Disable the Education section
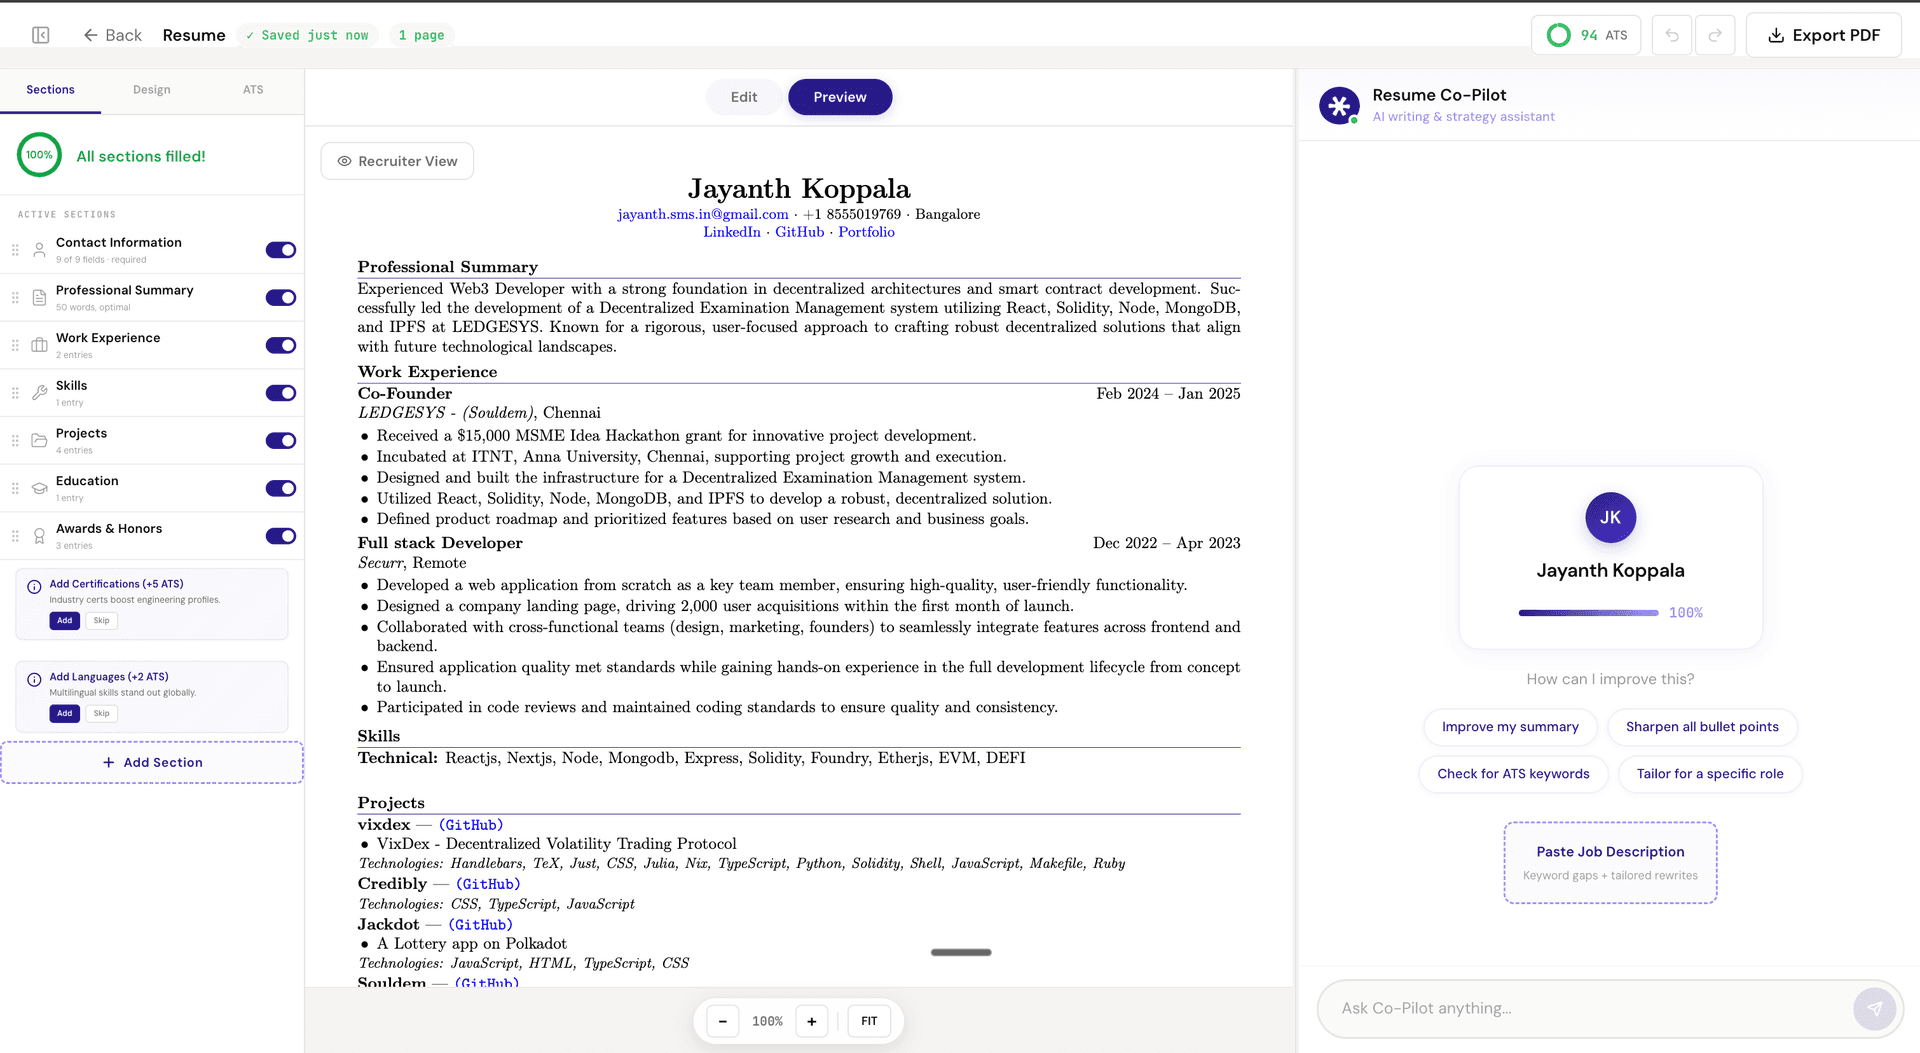1920x1053 pixels. pos(281,488)
